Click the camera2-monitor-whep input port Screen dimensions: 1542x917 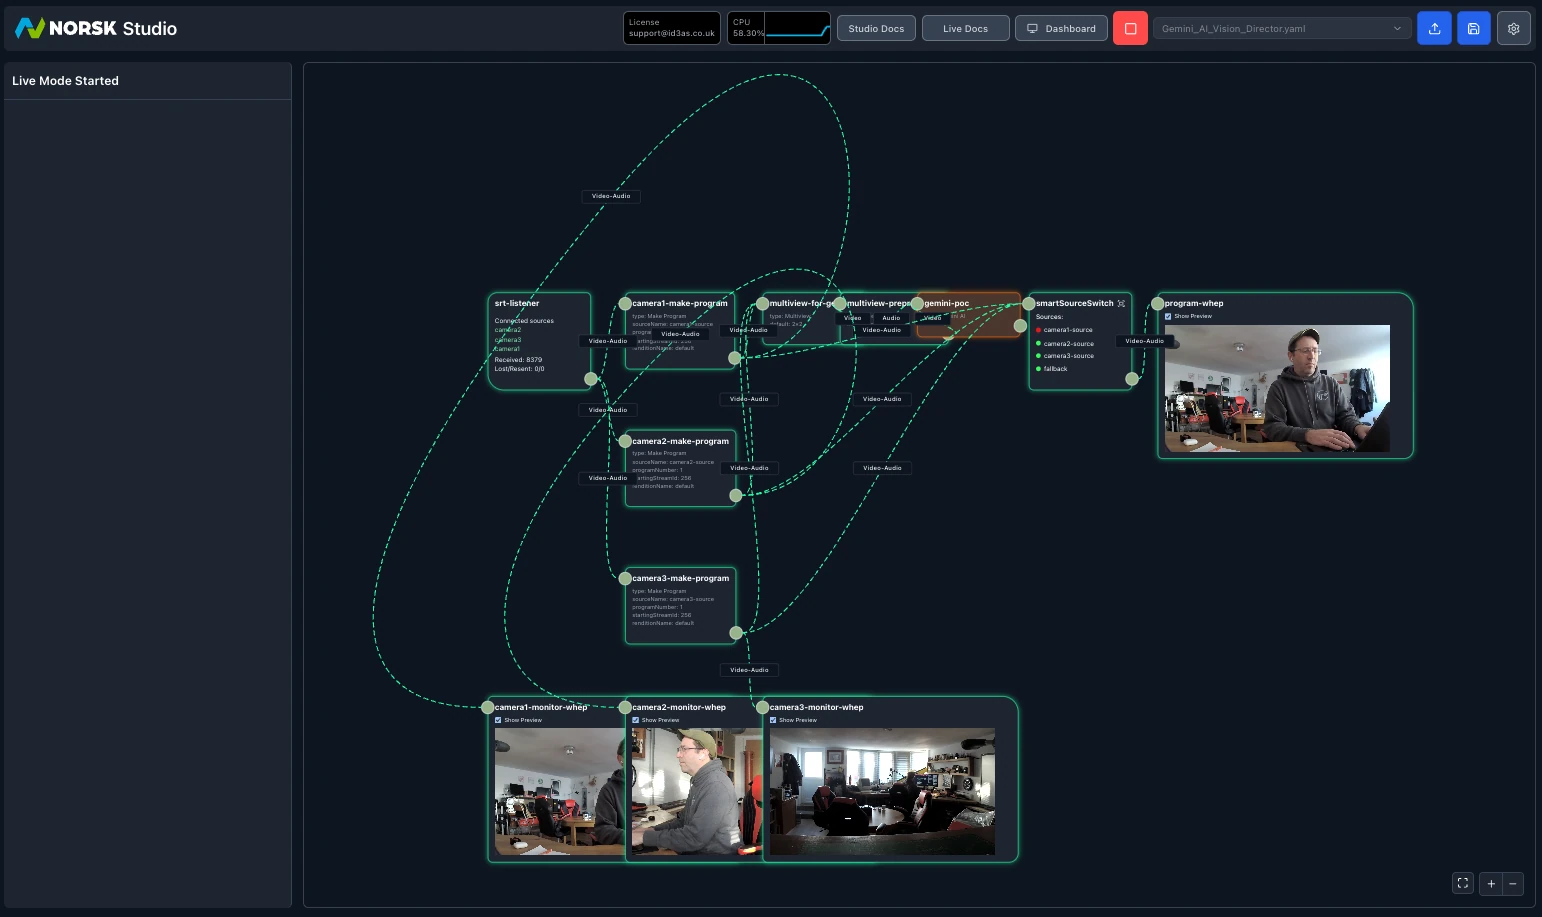[x=625, y=707]
